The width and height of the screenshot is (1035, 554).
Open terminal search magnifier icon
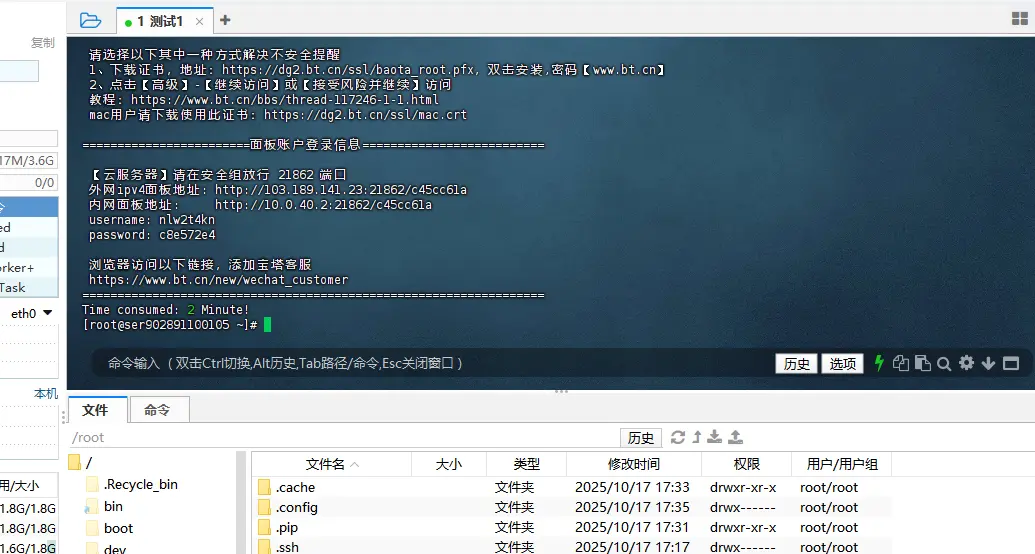(944, 364)
